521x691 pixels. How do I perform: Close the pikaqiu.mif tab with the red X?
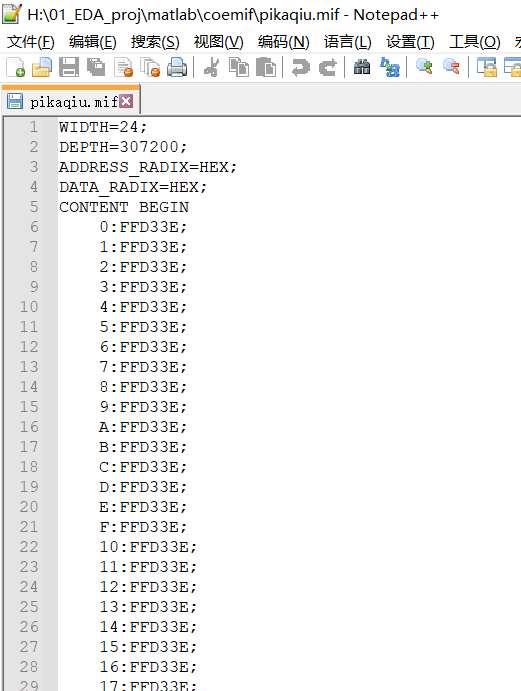tap(126, 101)
